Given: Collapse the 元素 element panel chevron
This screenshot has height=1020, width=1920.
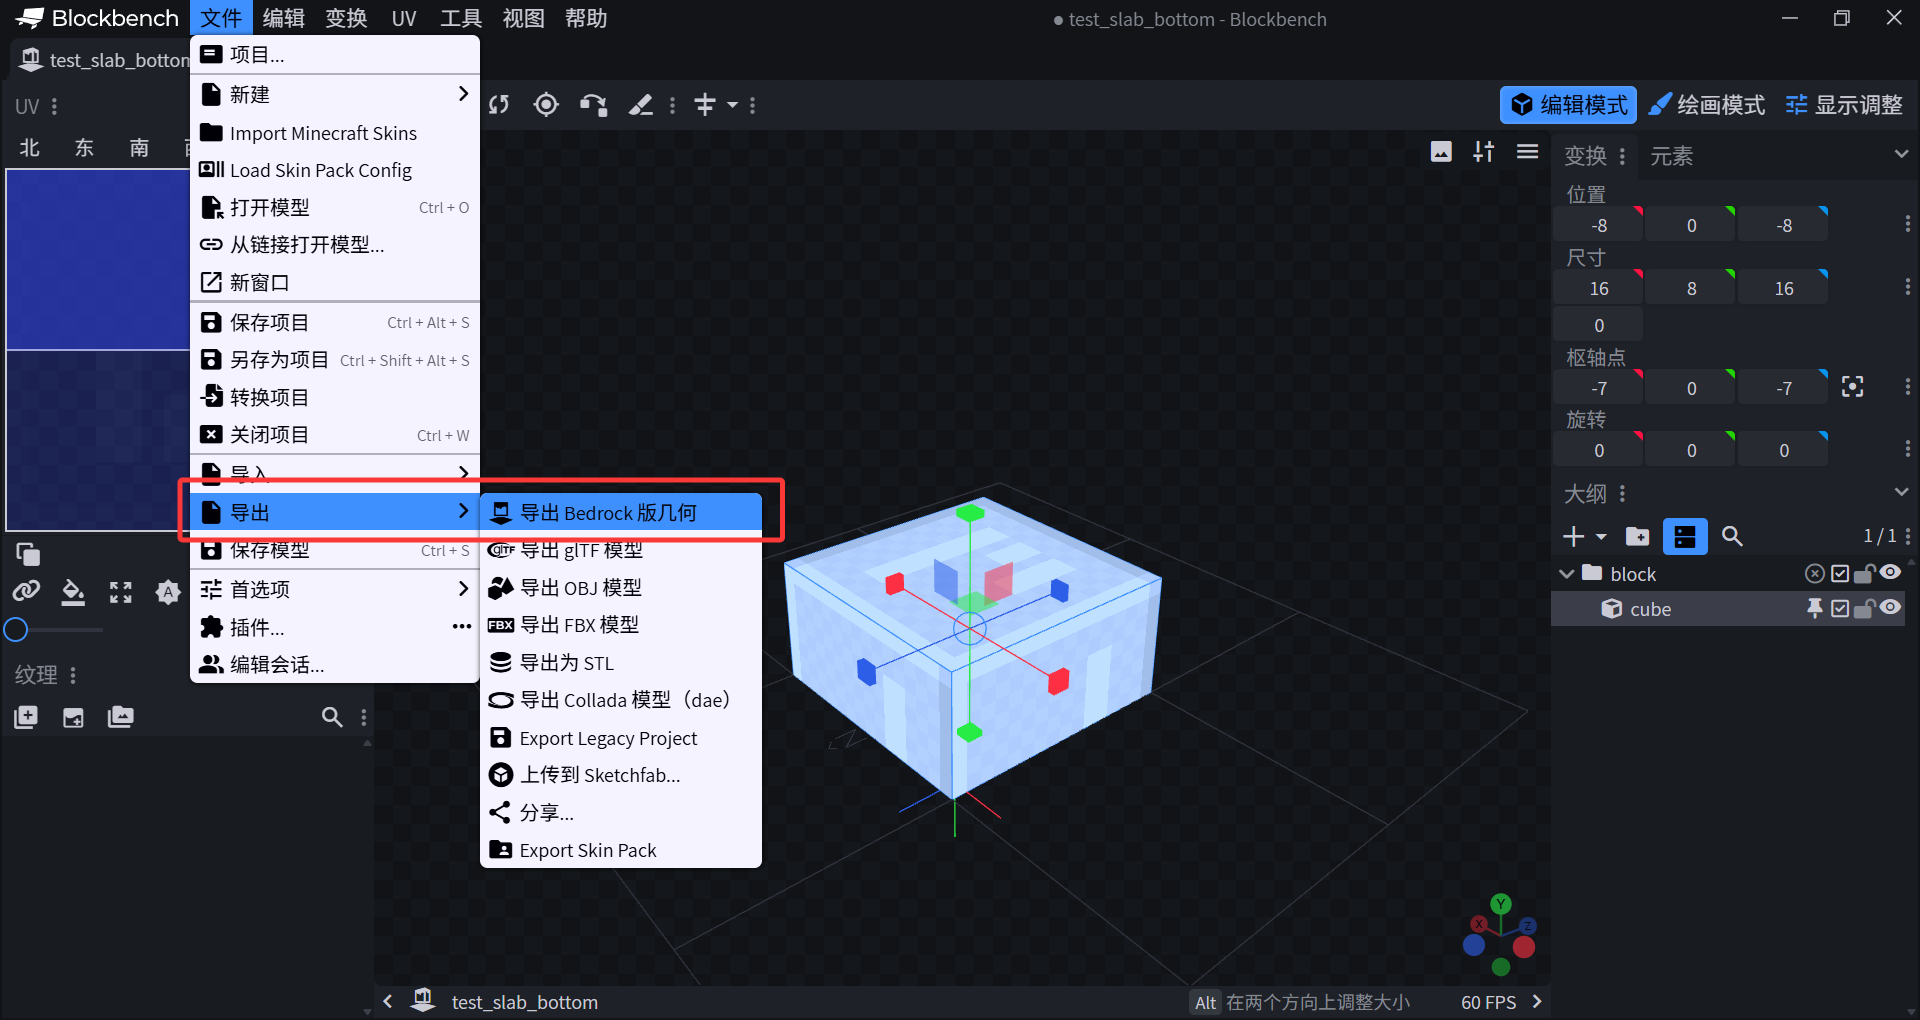Looking at the screenshot, I should 1901,155.
